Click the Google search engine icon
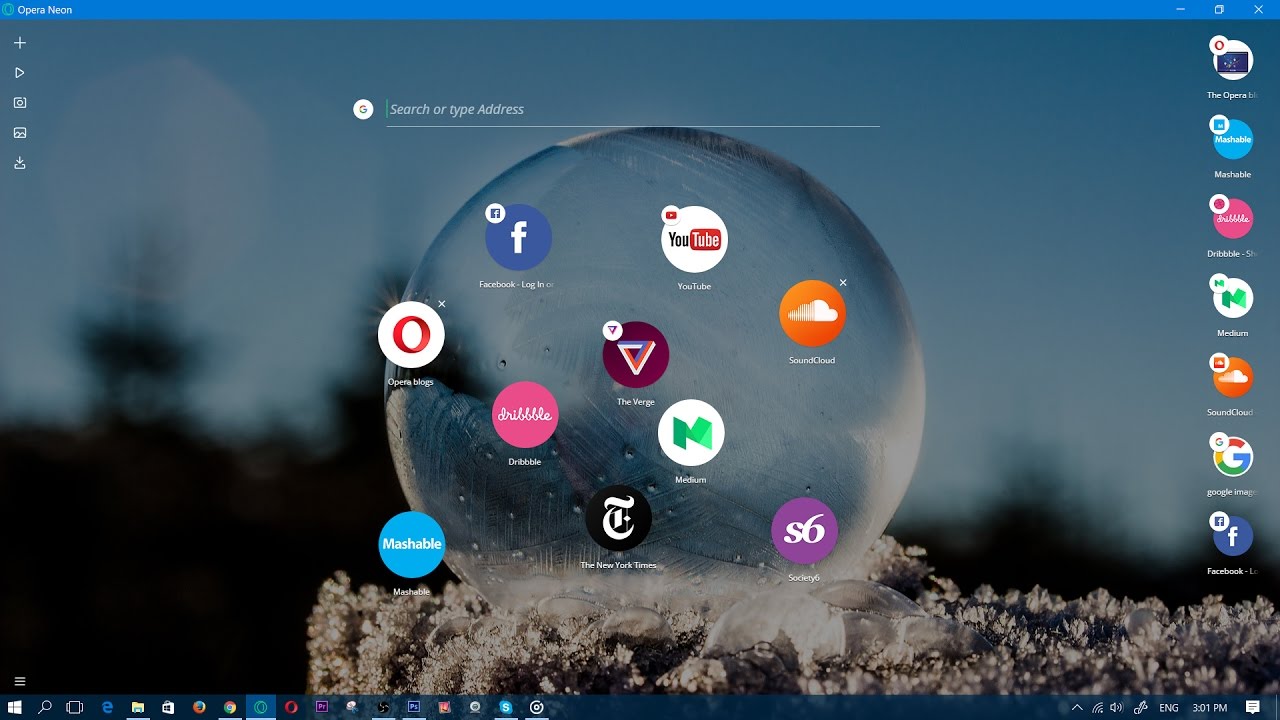 pyautogui.click(x=363, y=109)
